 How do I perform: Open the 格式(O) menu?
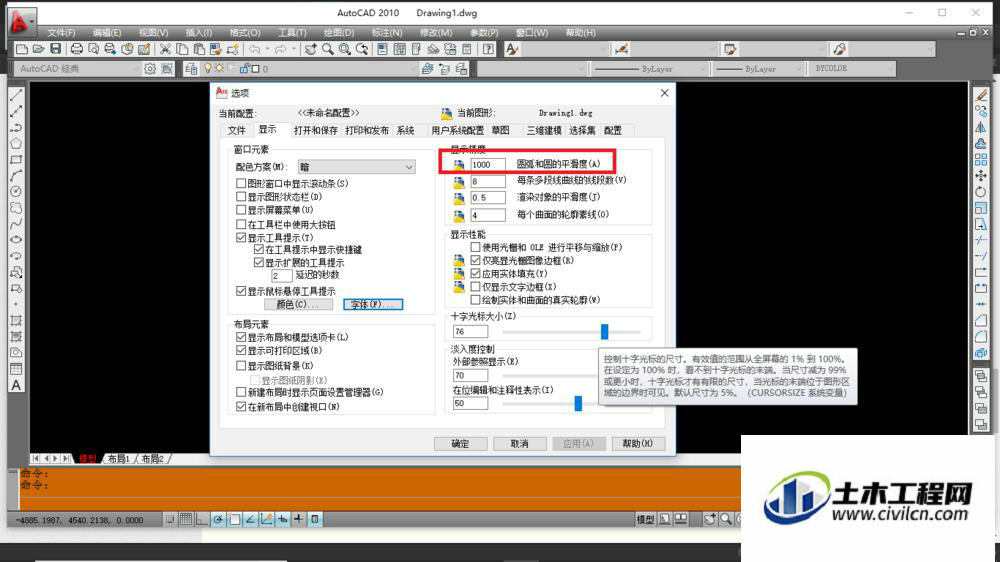point(245,32)
